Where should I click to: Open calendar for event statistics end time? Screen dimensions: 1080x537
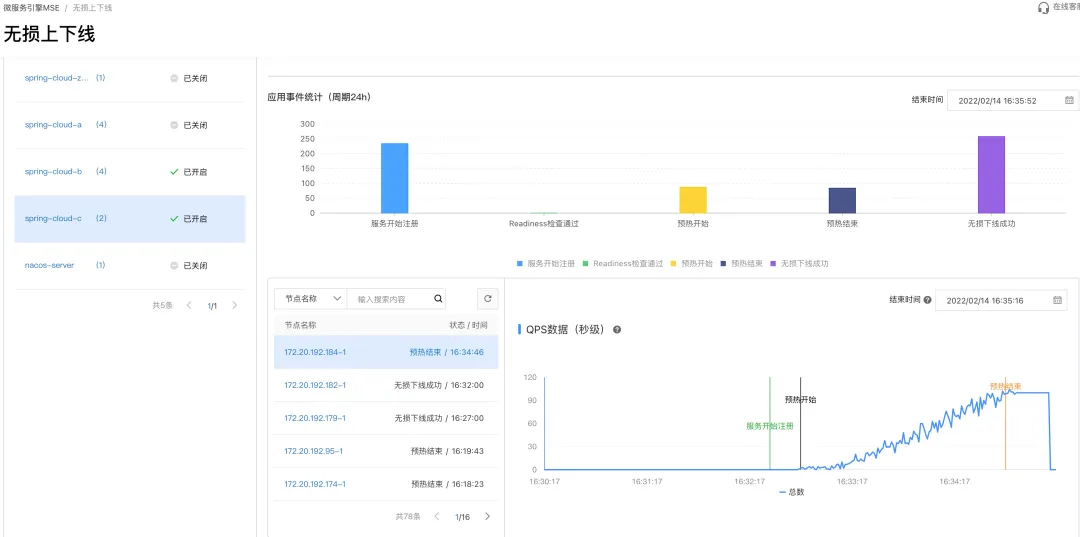[x=1069, y=100]
